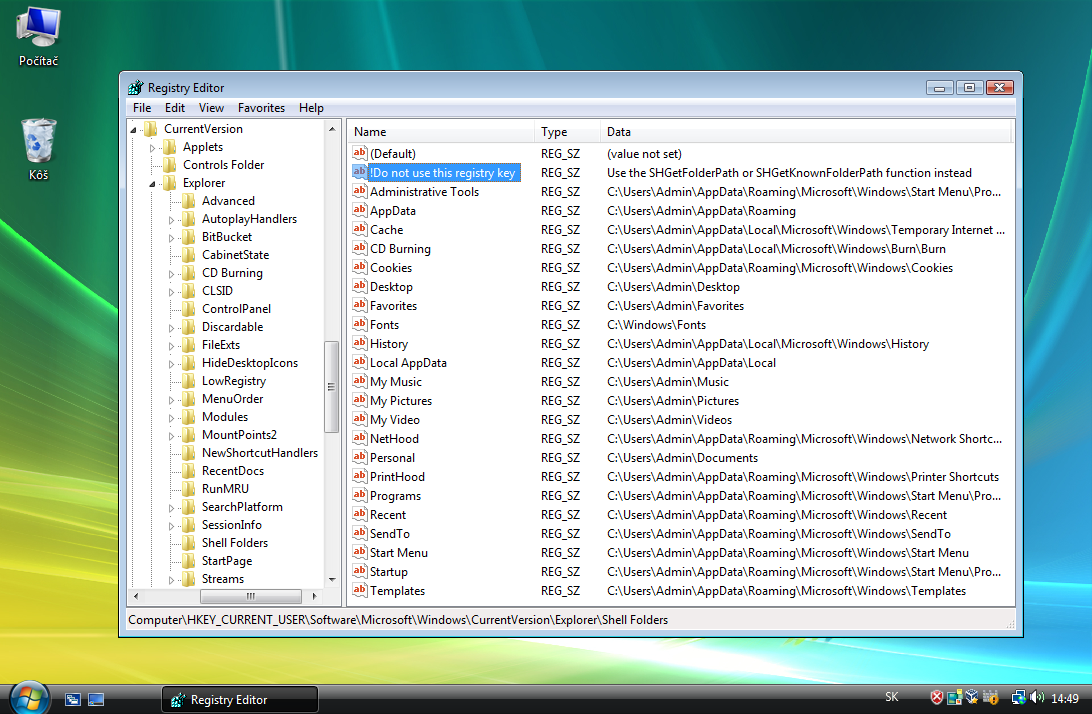Image resolution: width=1092 pixels, height=714 pixels.
Task: Click the Show Desktop quick launch icon
Action: (73, 699)
